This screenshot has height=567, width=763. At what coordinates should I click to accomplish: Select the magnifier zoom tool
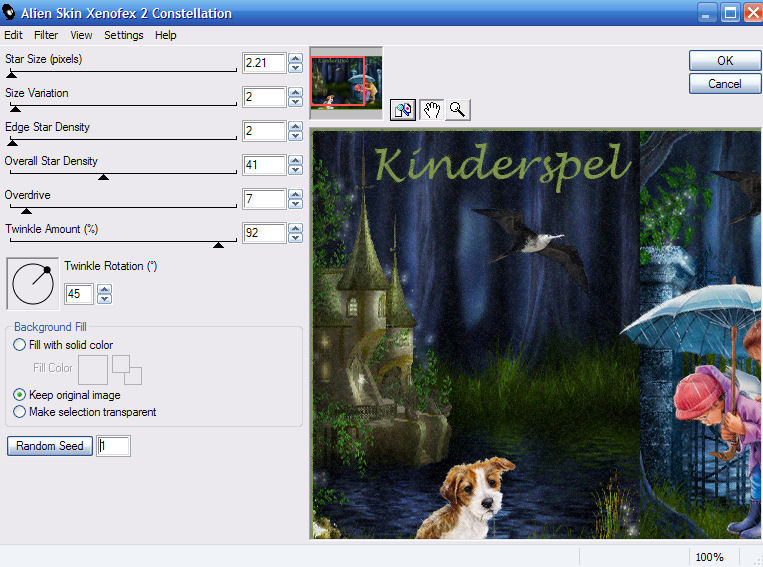(x=457, y=110)
